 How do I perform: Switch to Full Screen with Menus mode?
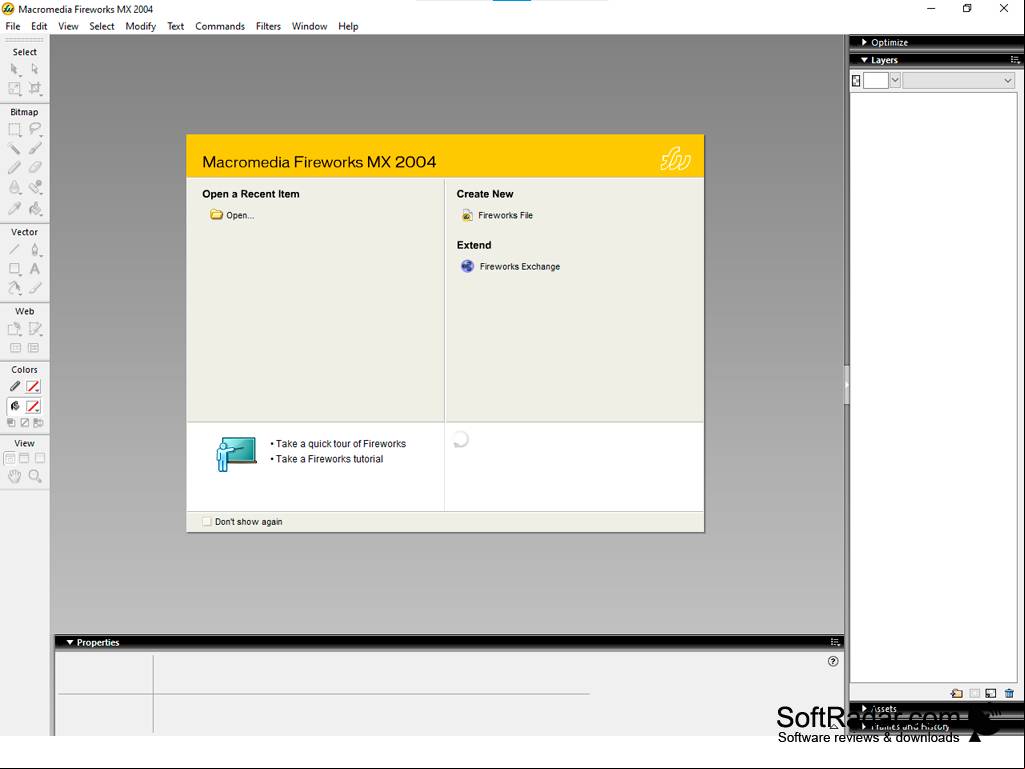point(24,458)
